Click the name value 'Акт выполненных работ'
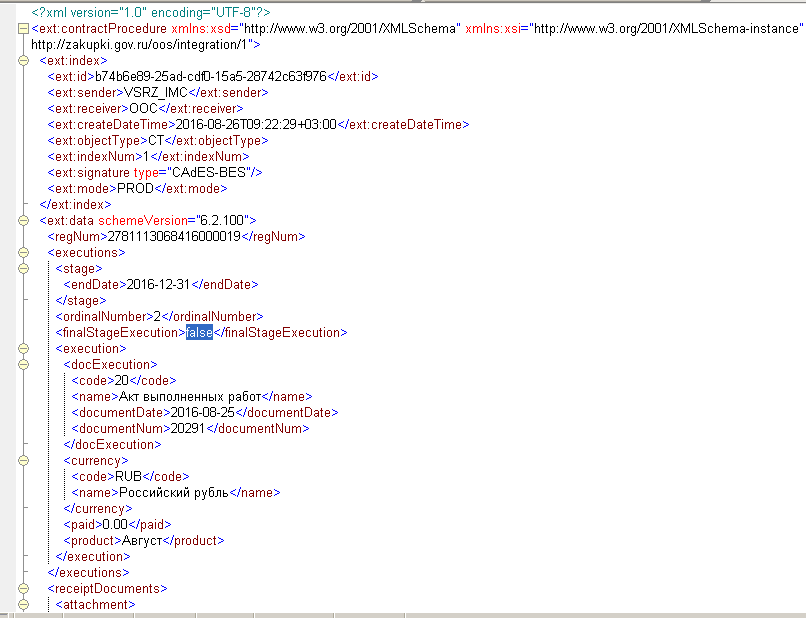The height and width of the screenshot is (618, 806). pos(190,396)
